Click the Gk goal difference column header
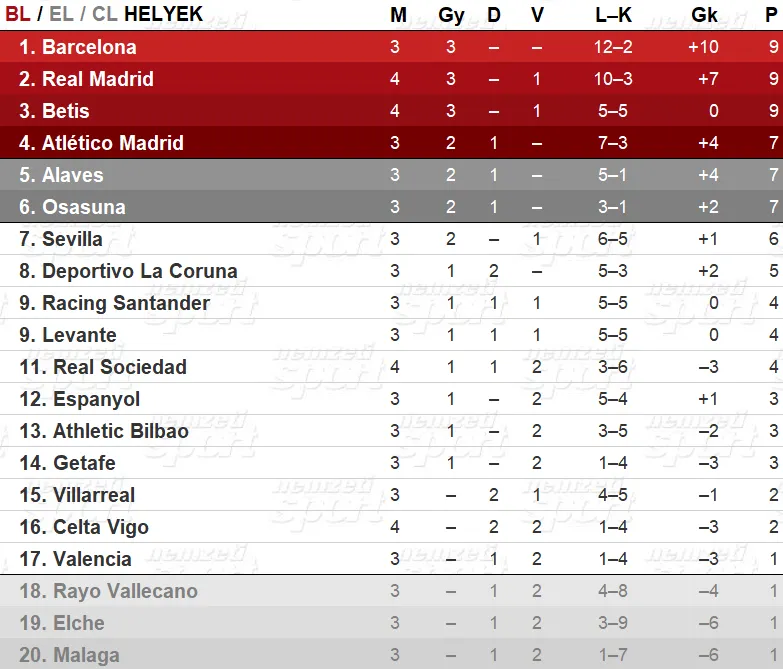This screenshot has height=669, width=783. pos(704,15)
